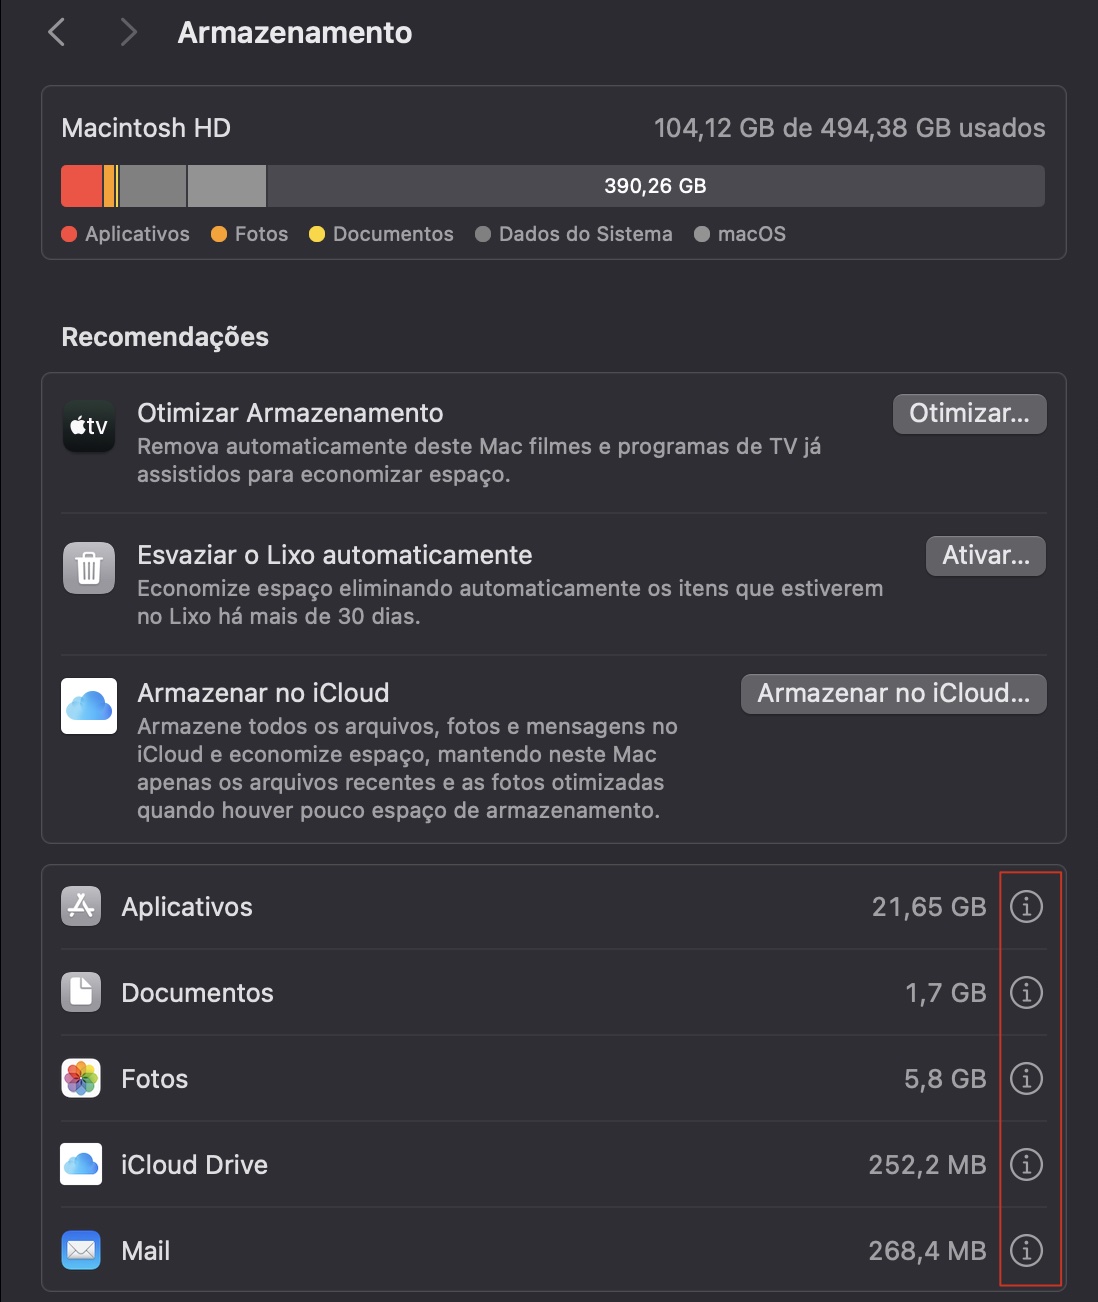Image resolution: width=1098 pixels, height=1302 pixels.
Task: Open info details for Aplicativos
Action: click(1026, 906)
